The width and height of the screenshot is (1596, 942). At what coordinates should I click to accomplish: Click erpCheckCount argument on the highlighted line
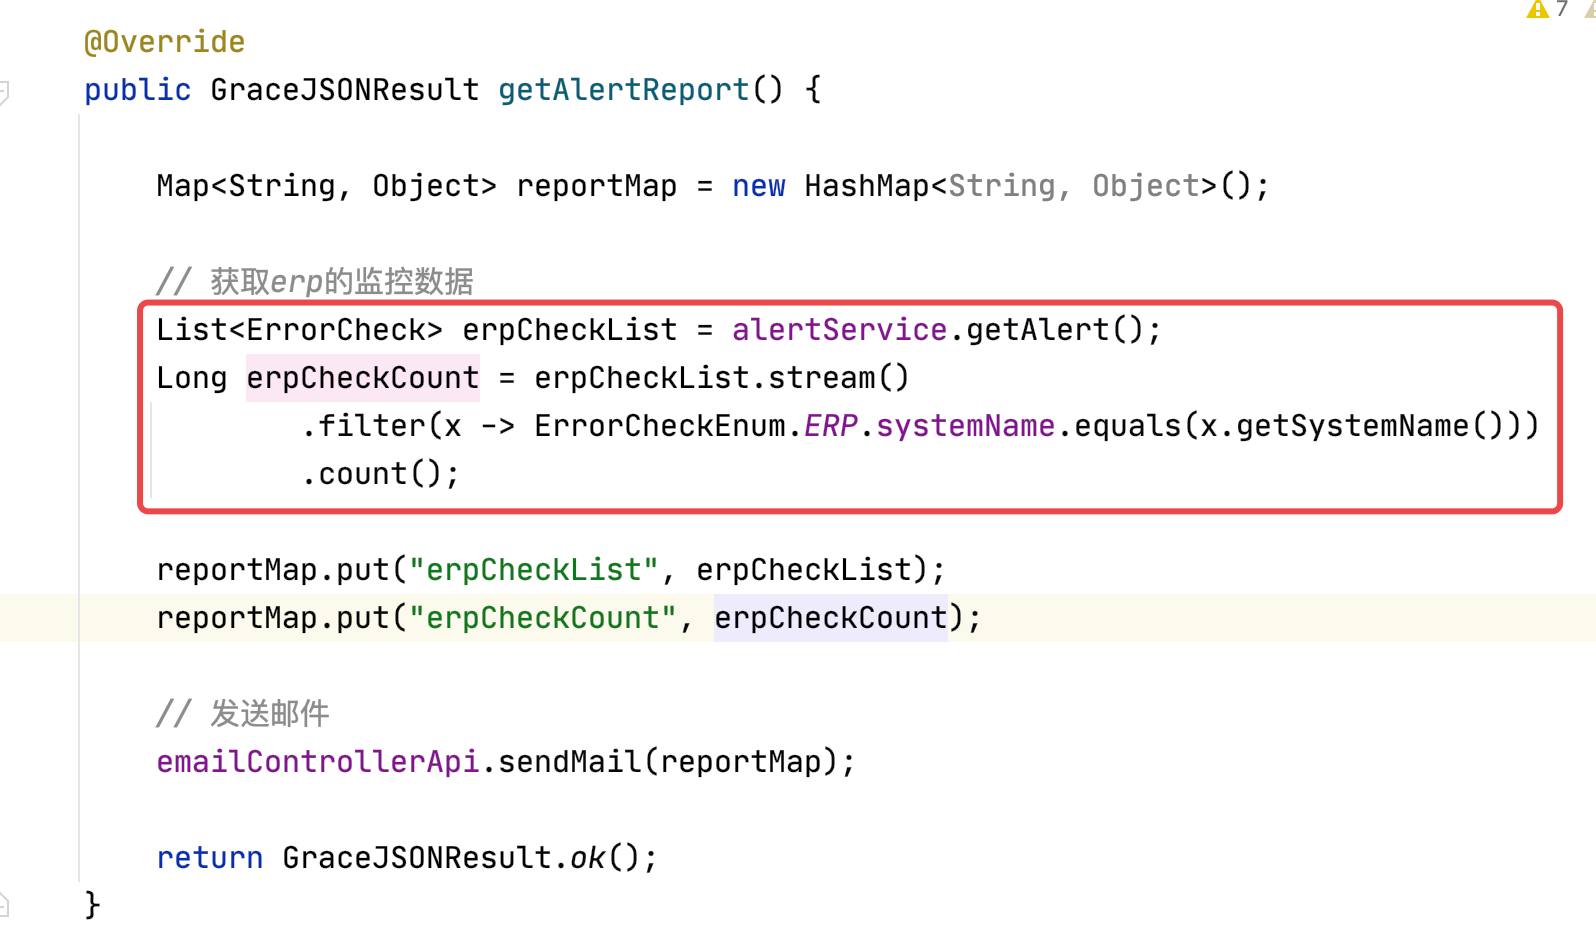click(830, 618)
